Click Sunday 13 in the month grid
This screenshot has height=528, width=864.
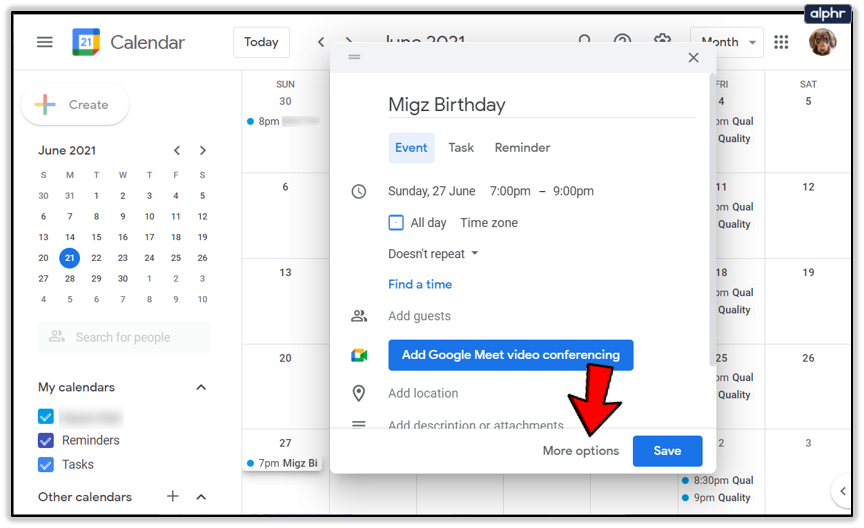coord(285,272)
